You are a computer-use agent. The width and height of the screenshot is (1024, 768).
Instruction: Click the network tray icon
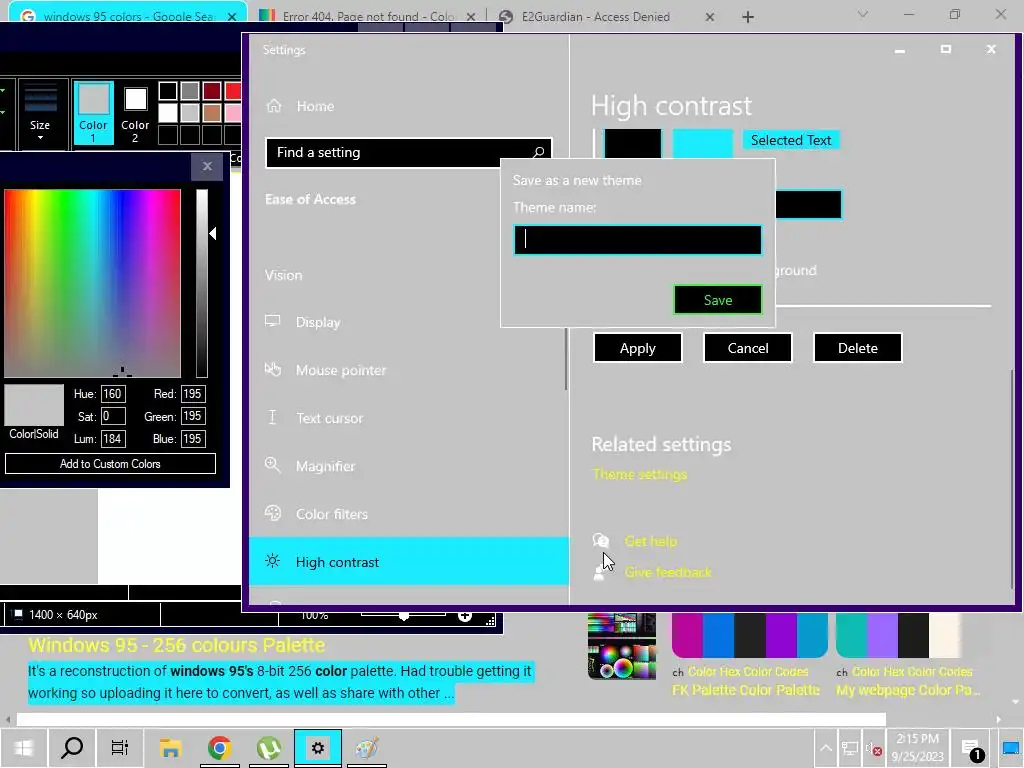(x=850, y=748)
